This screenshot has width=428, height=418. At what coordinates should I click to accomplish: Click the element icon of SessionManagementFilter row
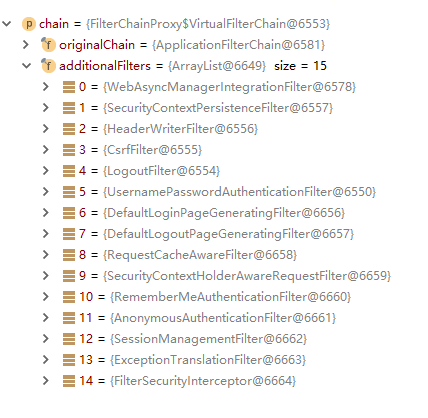pyautogui.click(x=69, y=339)
